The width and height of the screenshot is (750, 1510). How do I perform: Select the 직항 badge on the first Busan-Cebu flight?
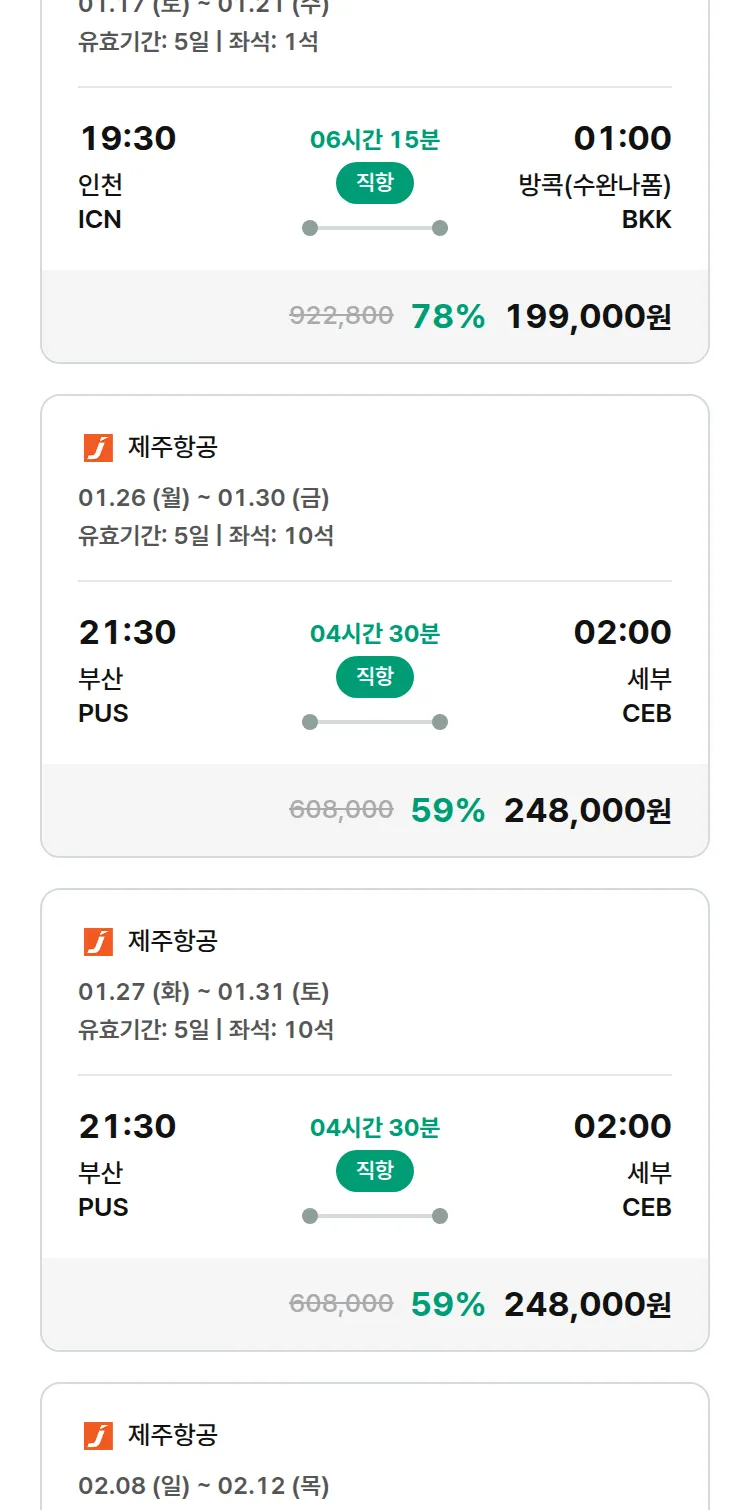coord(374,677)
